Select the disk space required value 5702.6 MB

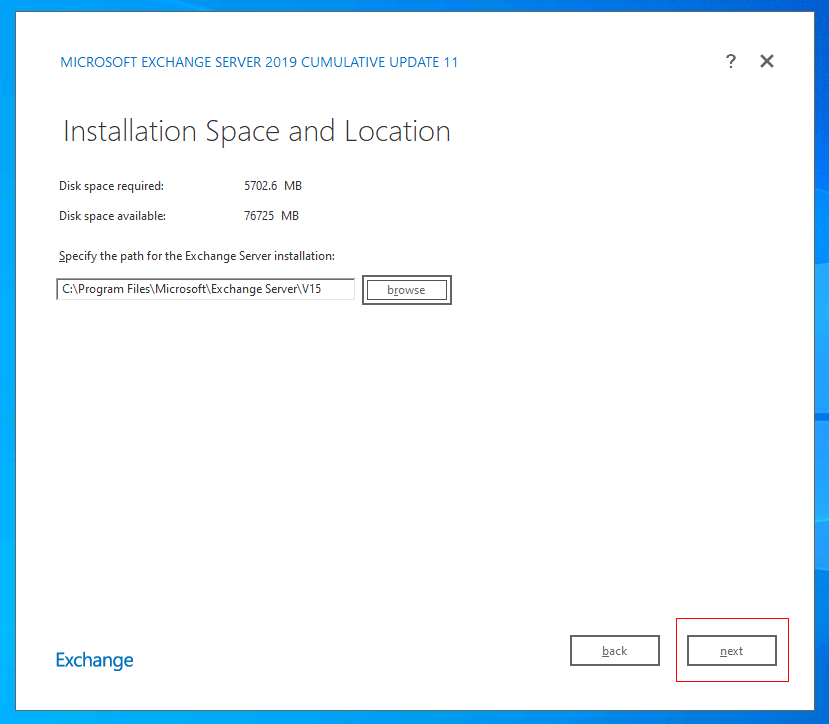pyautogui.click(x=273, y=186)
